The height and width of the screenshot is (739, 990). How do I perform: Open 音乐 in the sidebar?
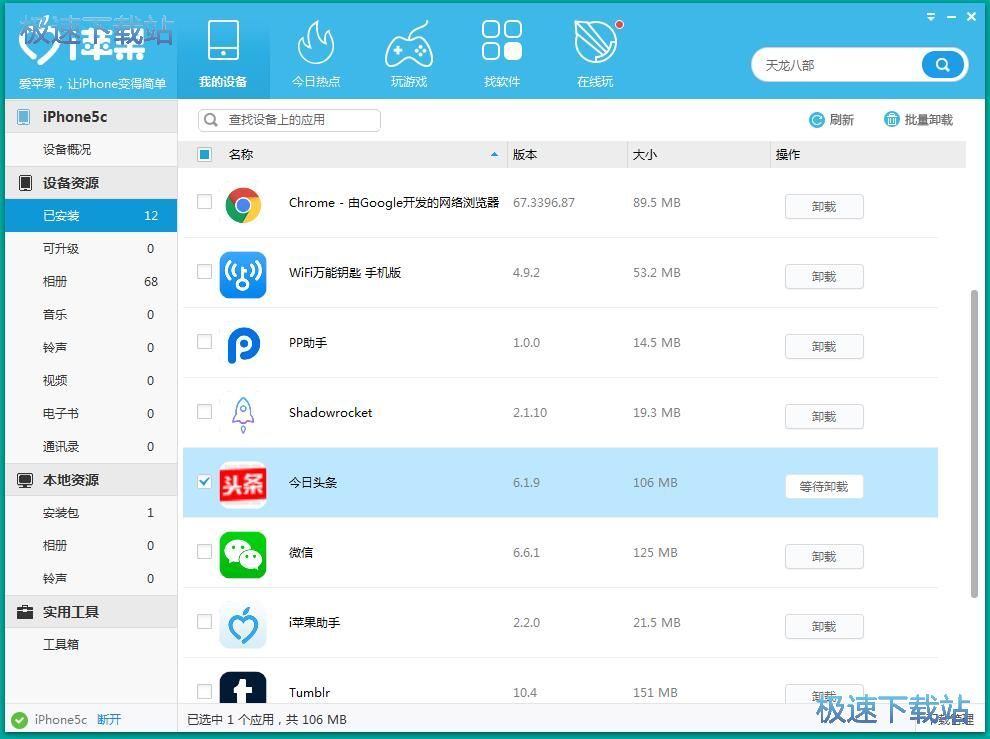pyautogui.click(x=91, y=315)
